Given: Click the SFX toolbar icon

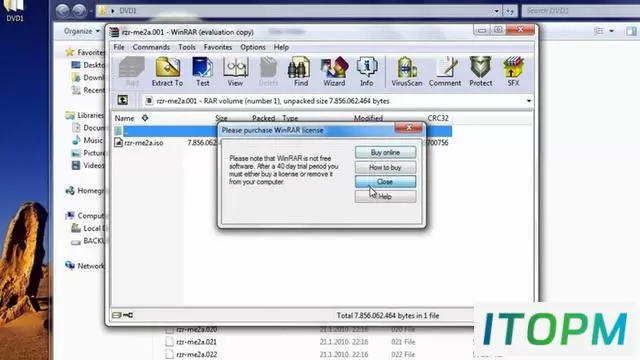Looking at the screenshot, I should click(x=513, y=72).
